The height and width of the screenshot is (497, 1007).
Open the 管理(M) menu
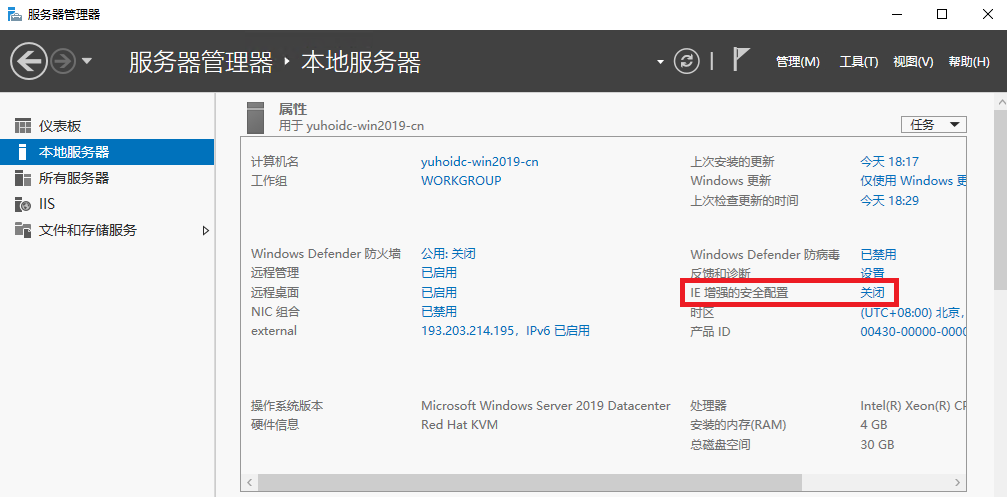[797, 62]
